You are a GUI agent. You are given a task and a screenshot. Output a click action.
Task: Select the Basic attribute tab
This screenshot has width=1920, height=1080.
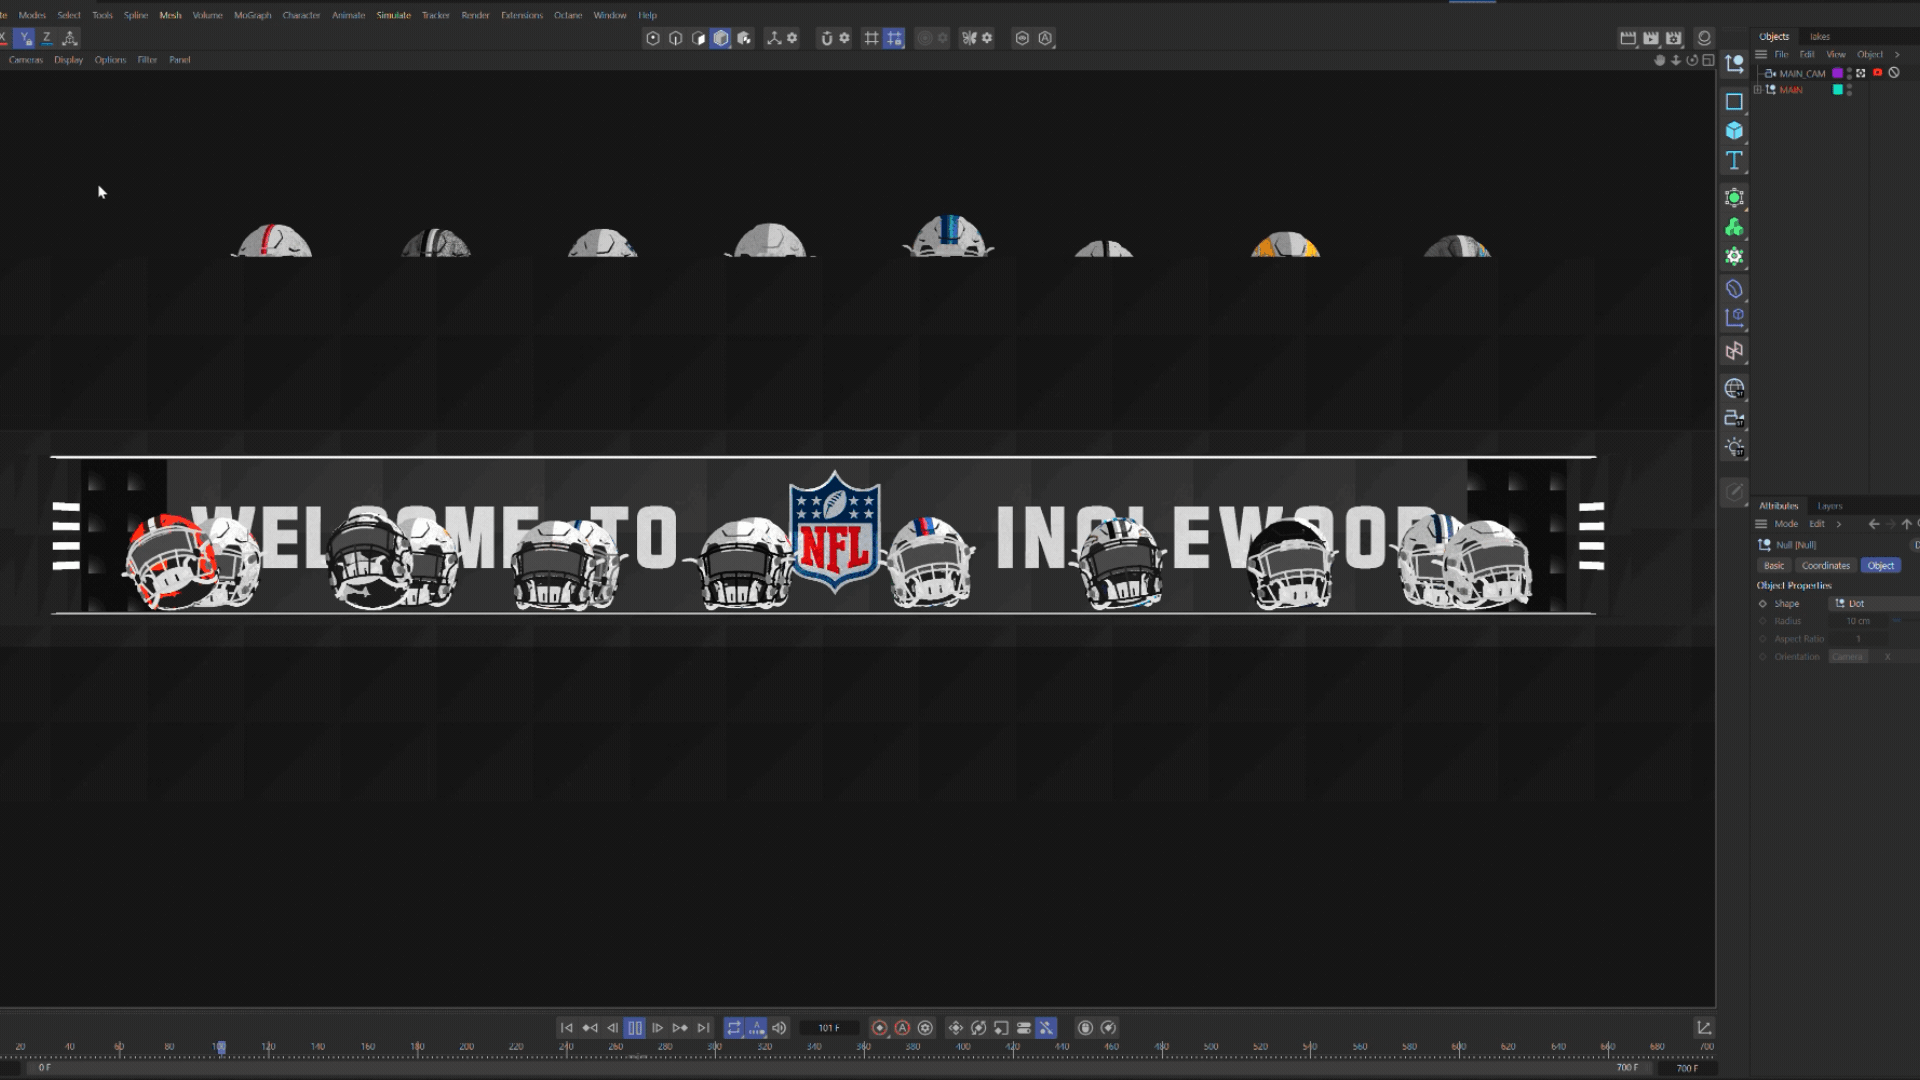click(x=1773, y=566)
